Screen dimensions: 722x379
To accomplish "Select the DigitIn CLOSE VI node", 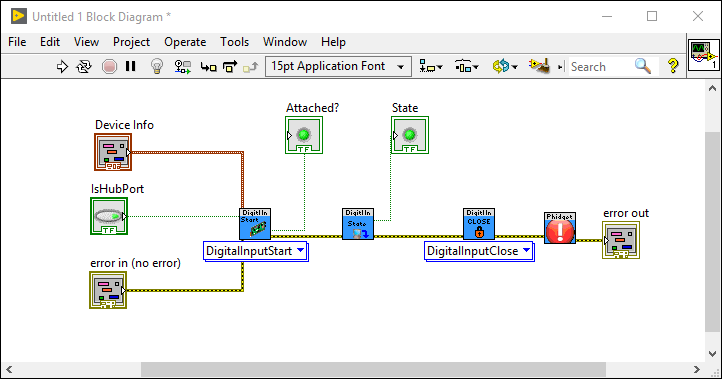I will [x=479, y=224].
